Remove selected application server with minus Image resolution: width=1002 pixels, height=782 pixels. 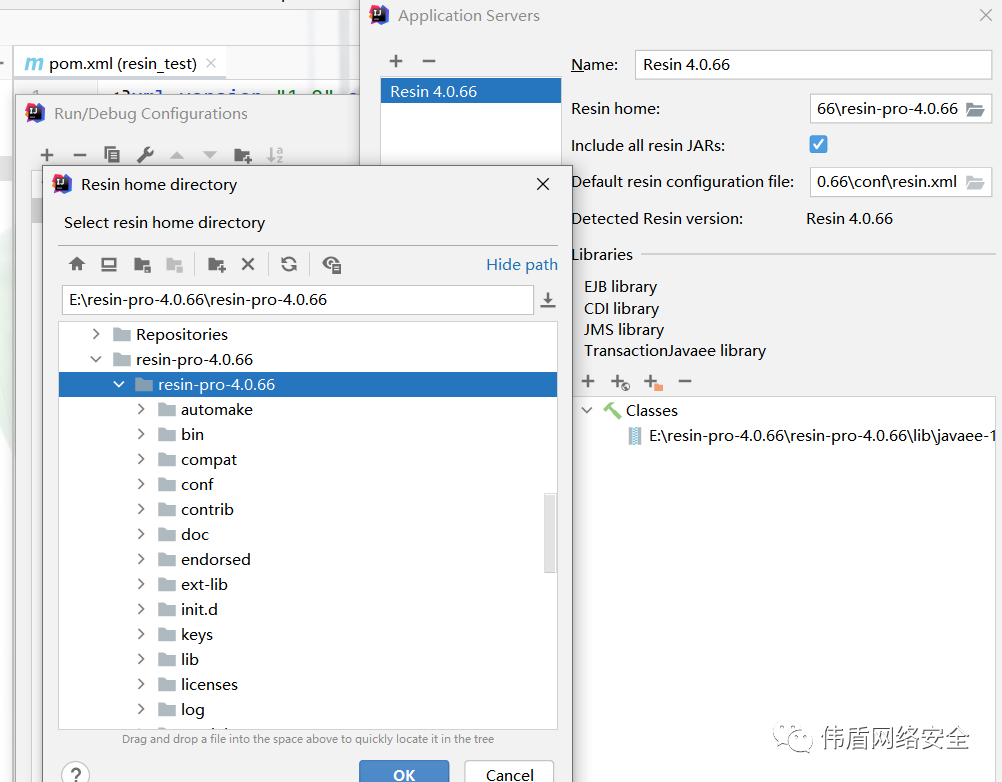pyautogui.click(x=429, y=61)
